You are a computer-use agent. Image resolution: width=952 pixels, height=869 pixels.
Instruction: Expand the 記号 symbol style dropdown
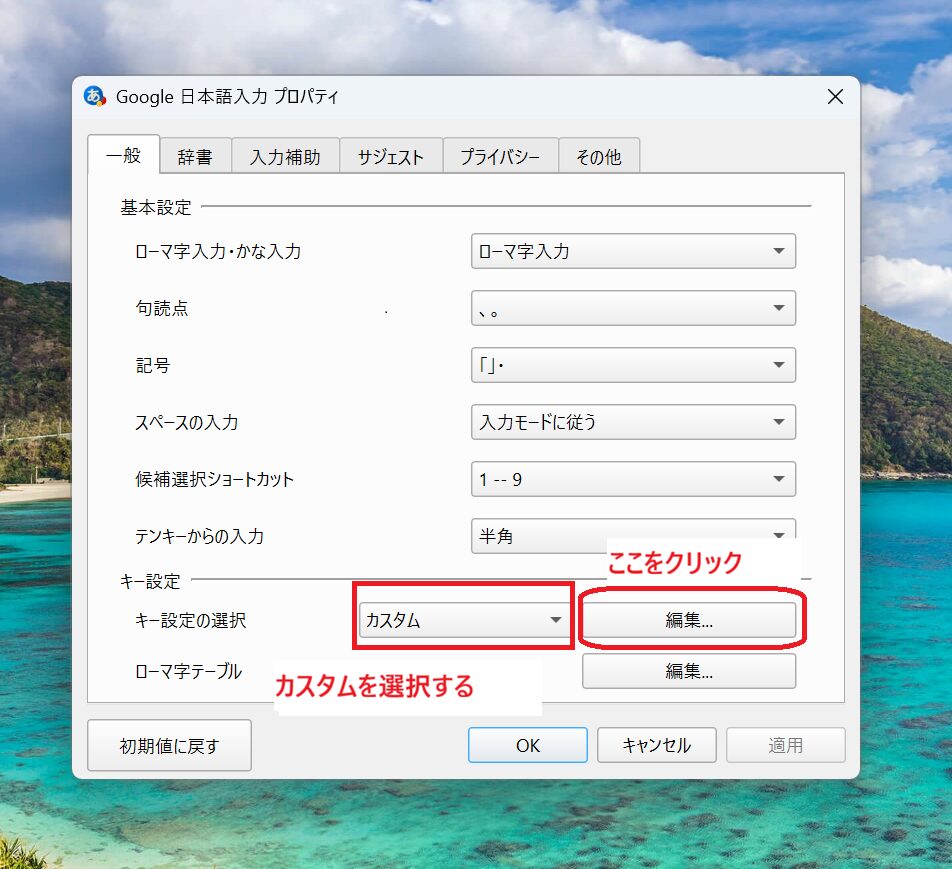(x=633, y=365)
